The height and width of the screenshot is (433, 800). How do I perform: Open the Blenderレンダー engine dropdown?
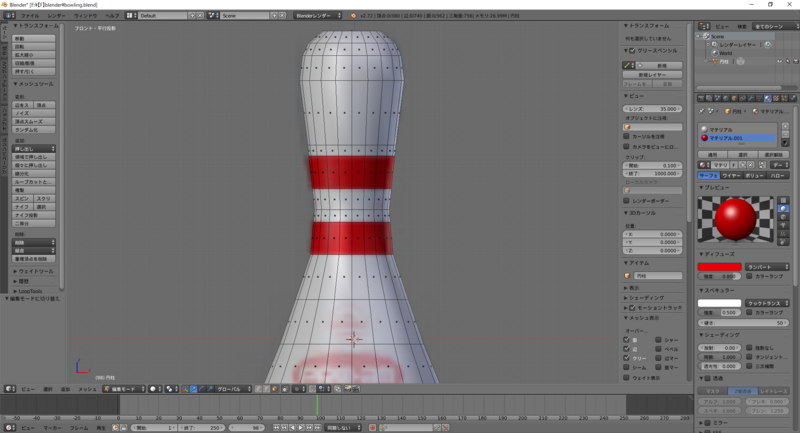pos(317,16)
